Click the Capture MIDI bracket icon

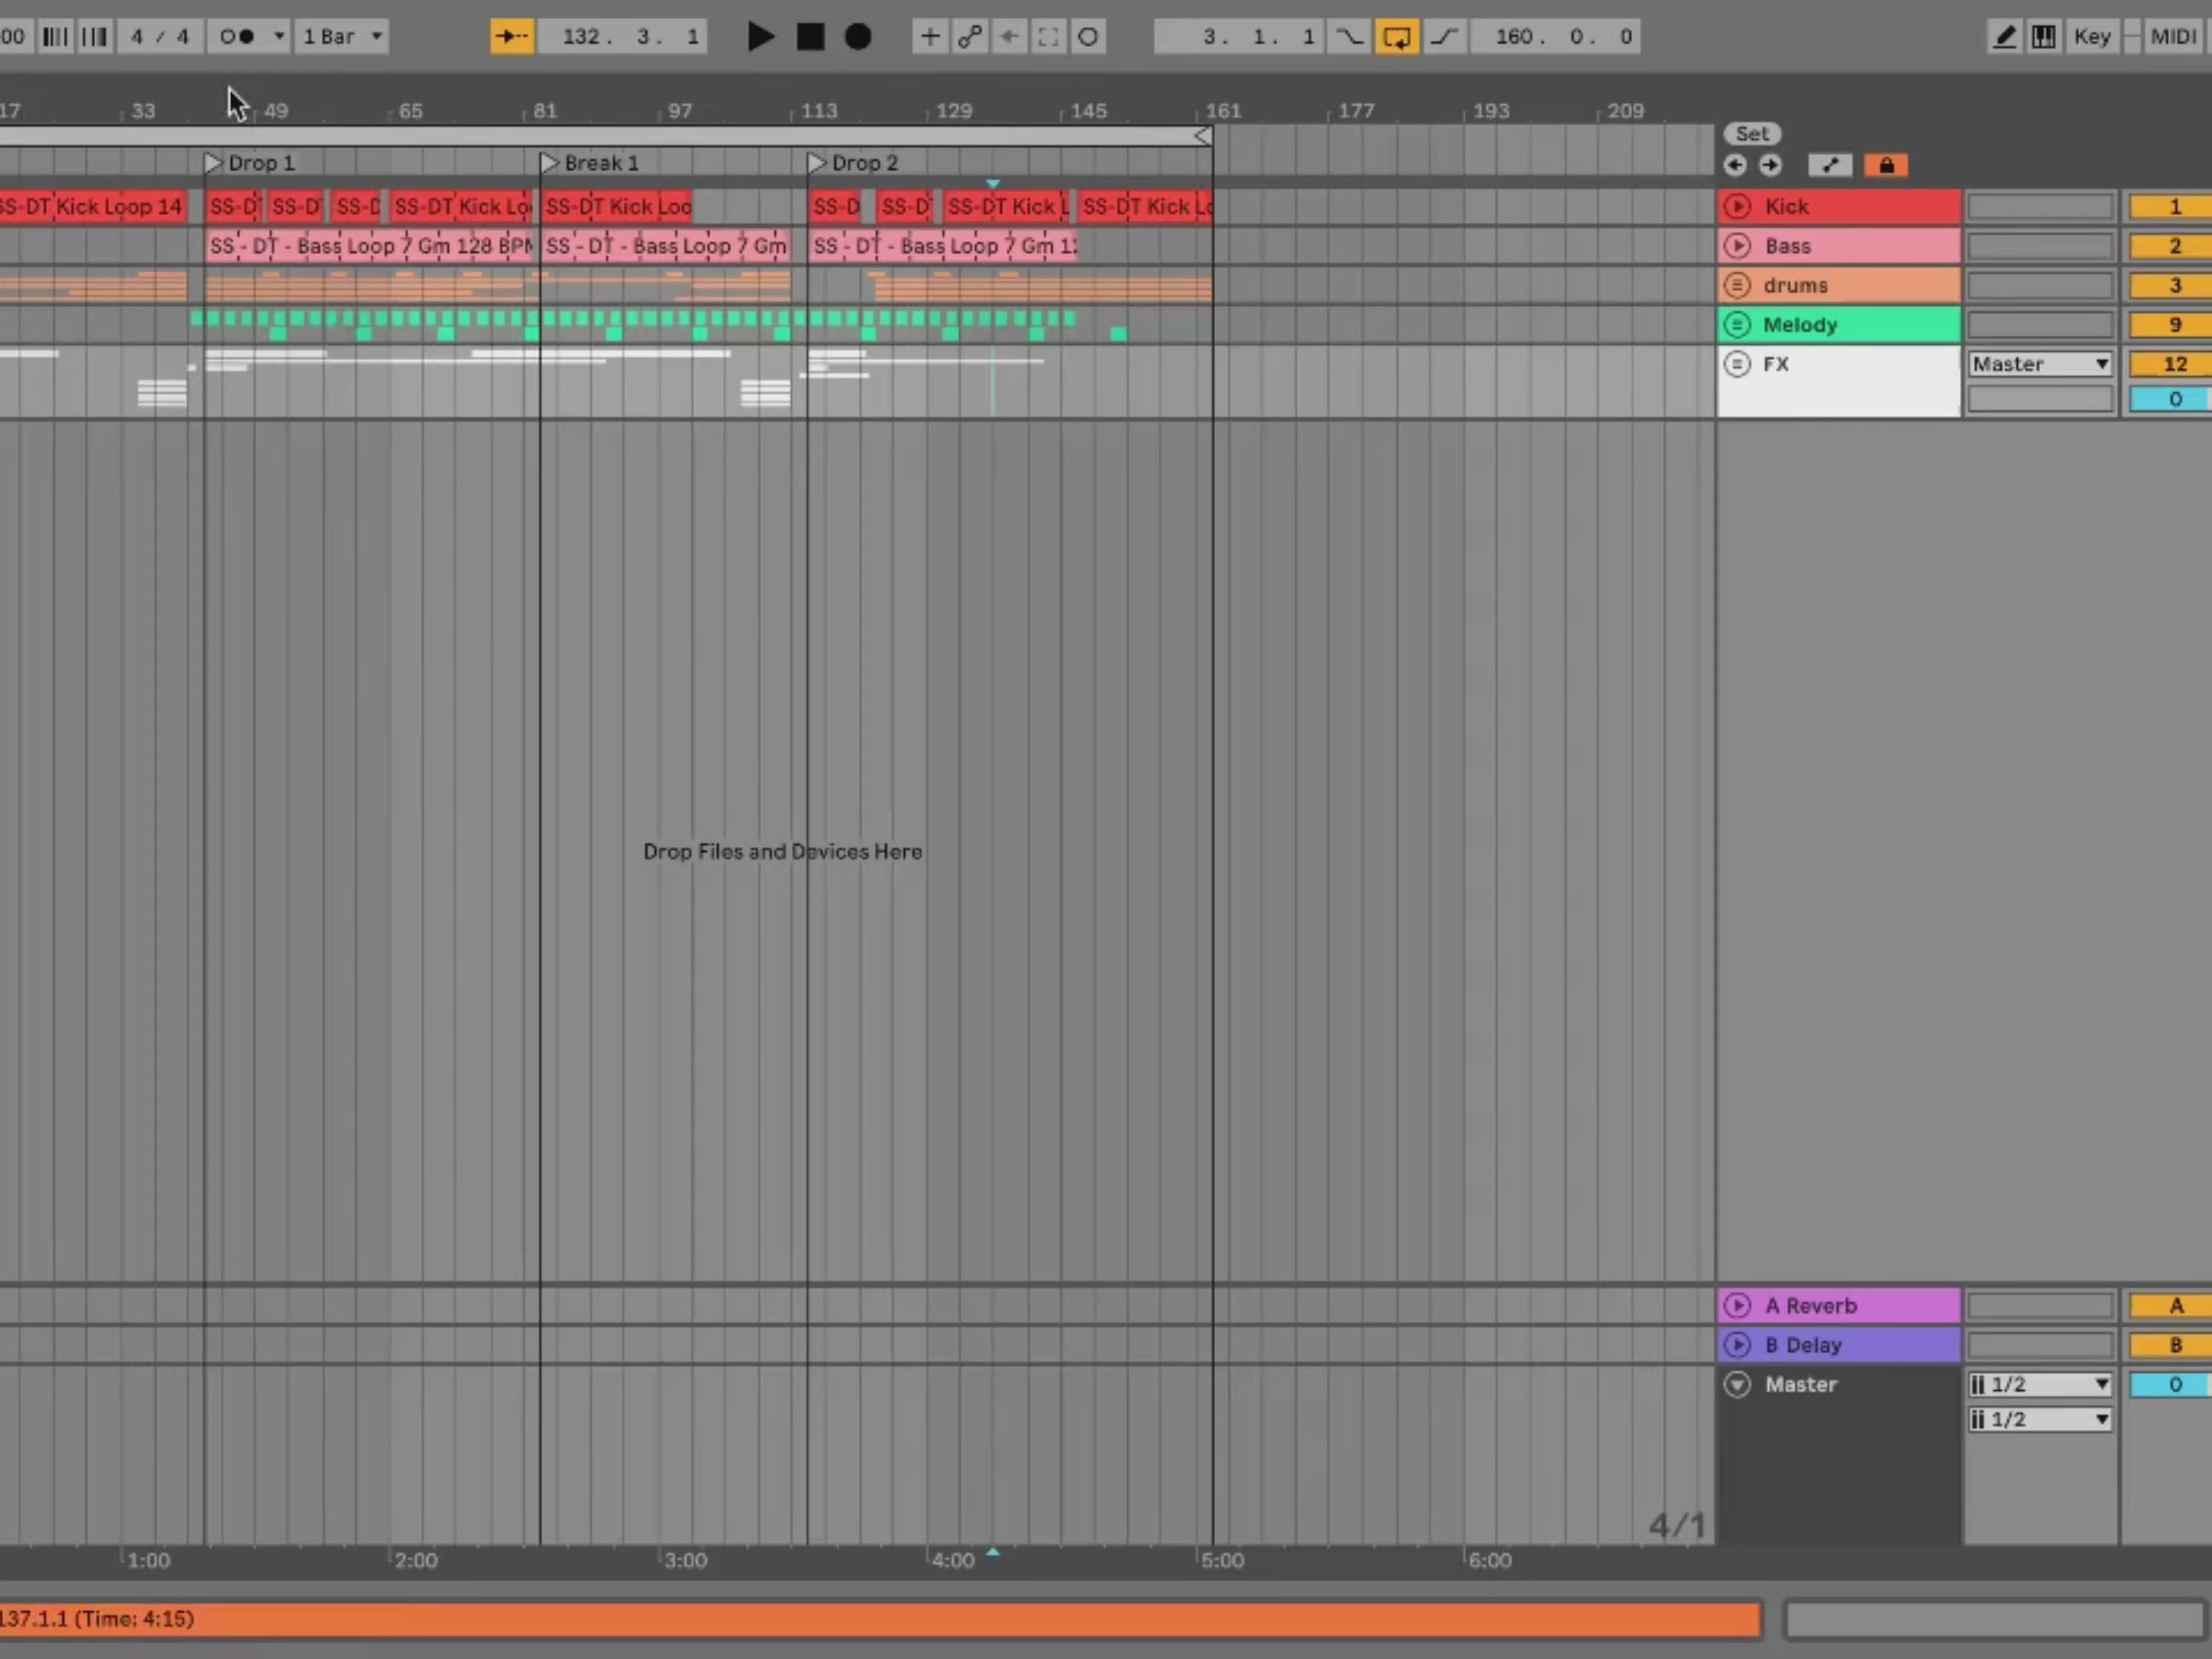1048,37
